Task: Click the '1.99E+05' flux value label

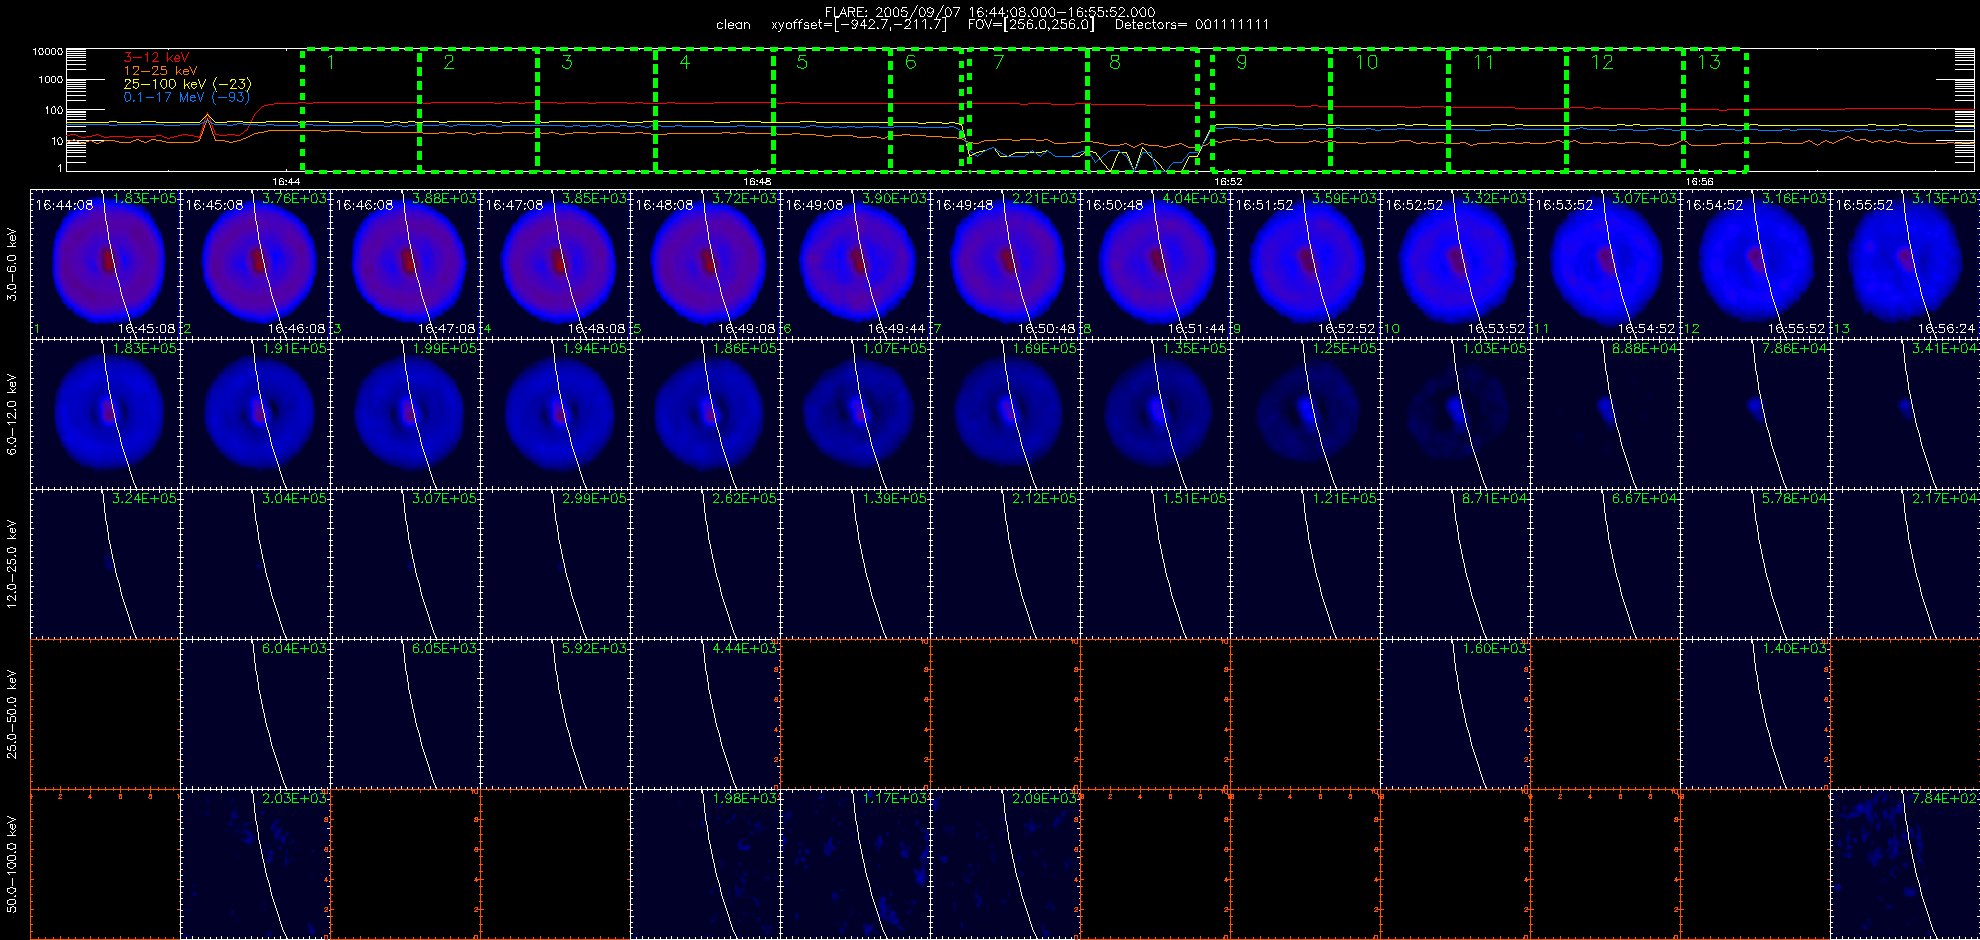Action: tap(444, 349)
